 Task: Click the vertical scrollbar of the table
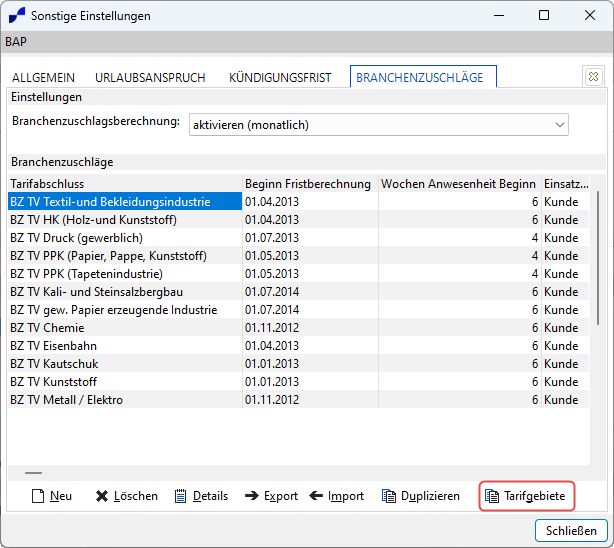(x=598, y=259)
